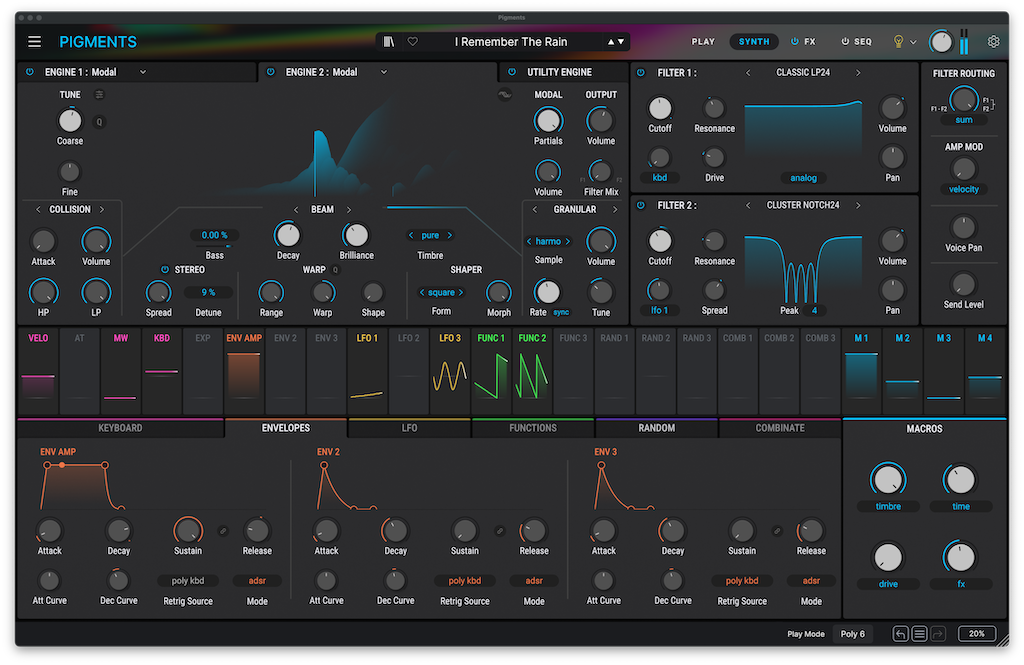
Task: Click preset name I Remember The Rain
Action: [x=511, y=42]
